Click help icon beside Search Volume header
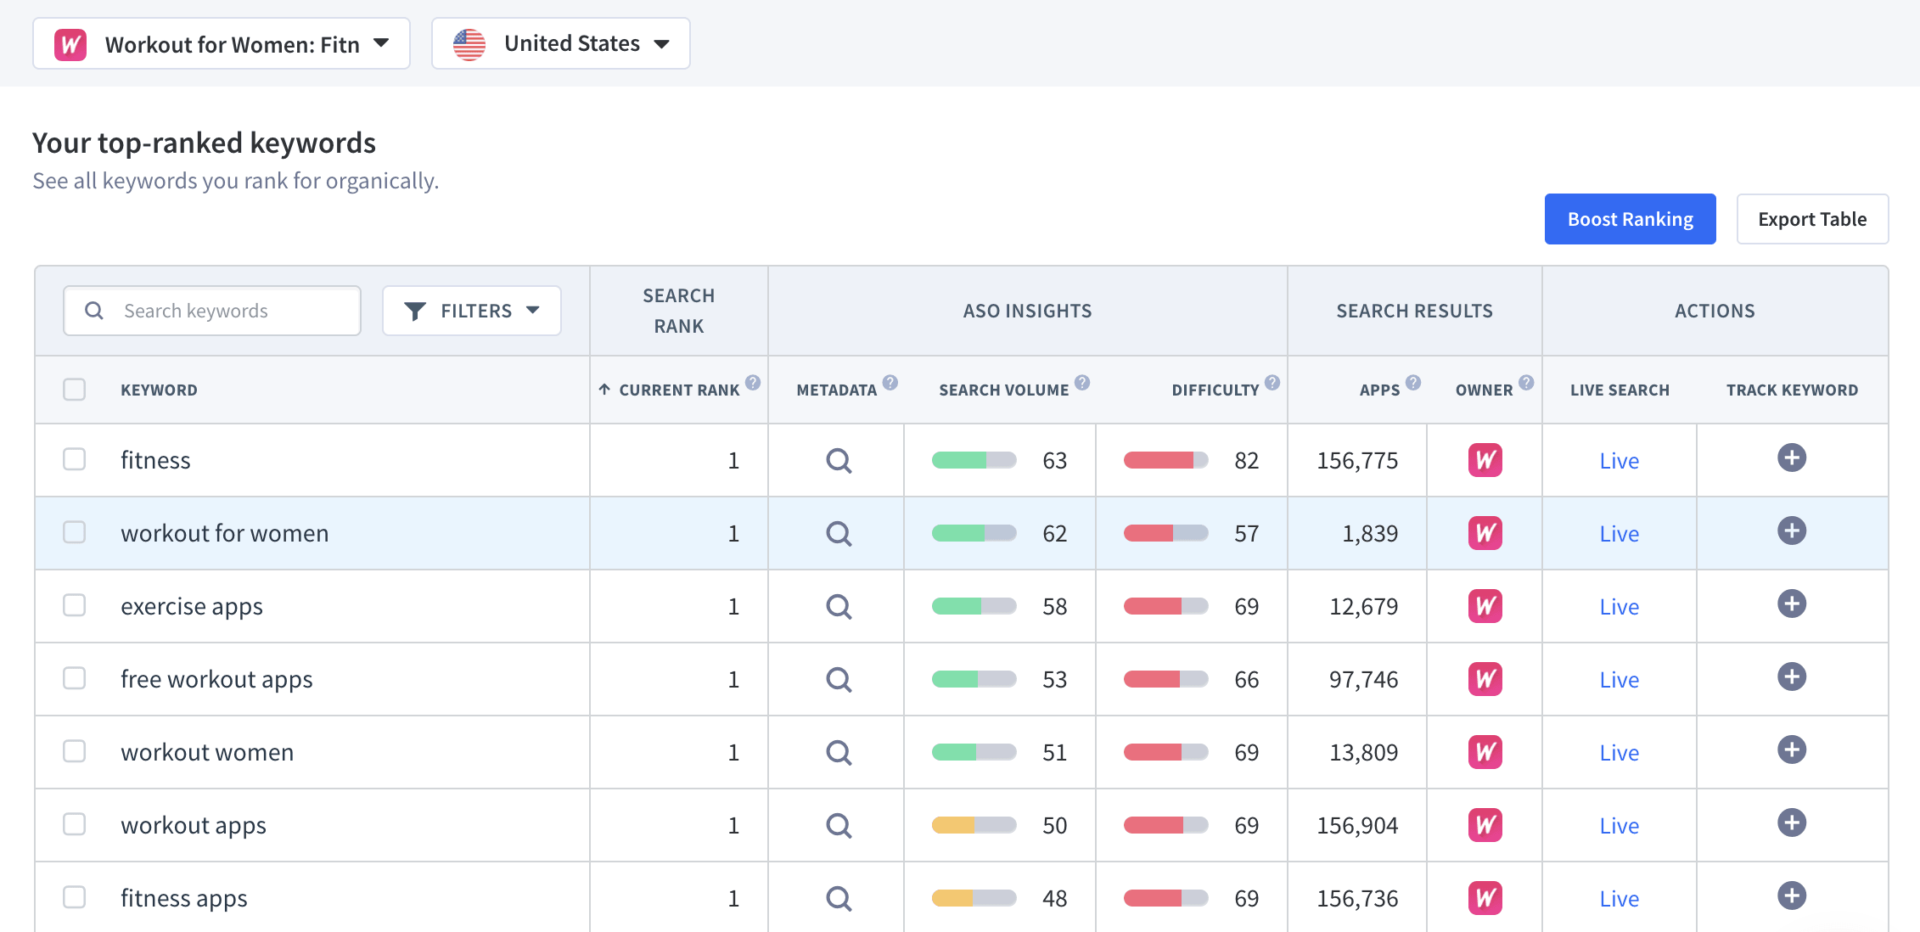 pos(1082,382)
